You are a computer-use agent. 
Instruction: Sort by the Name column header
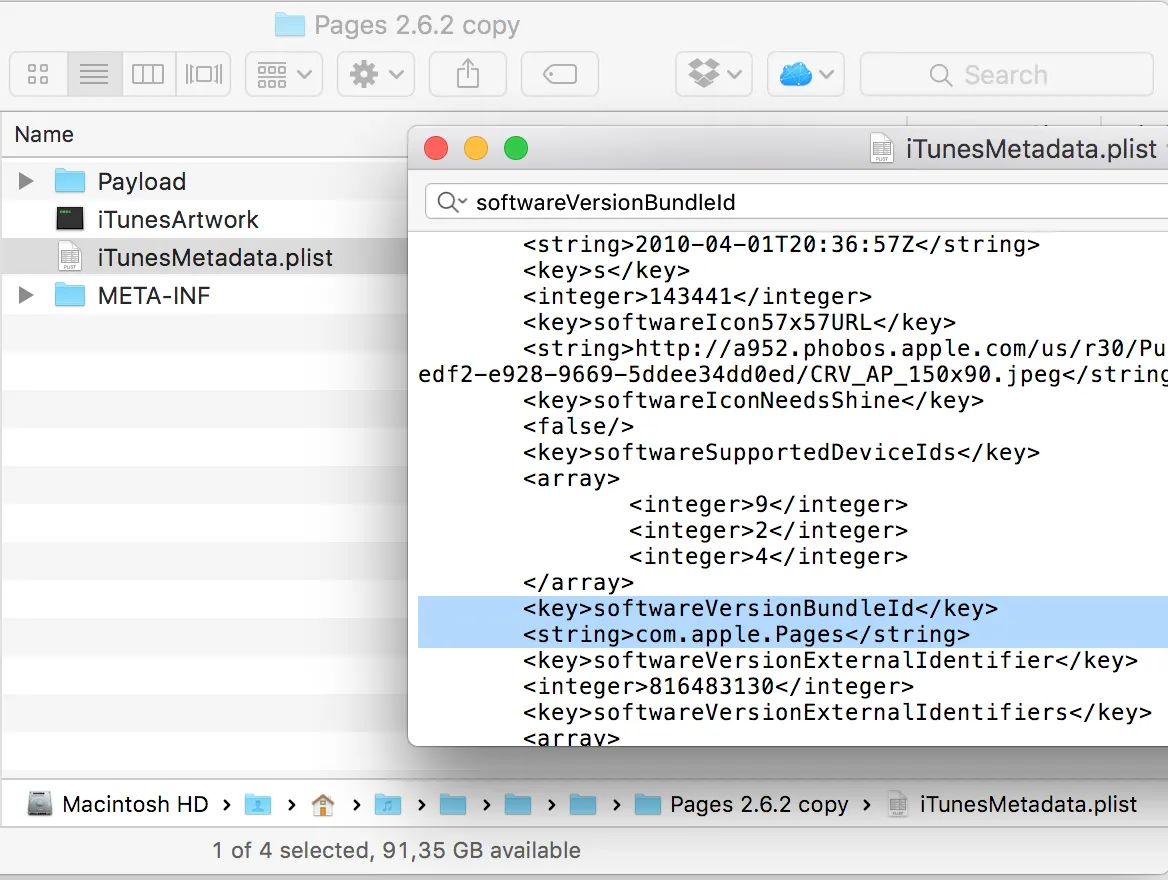coord(44,135)
